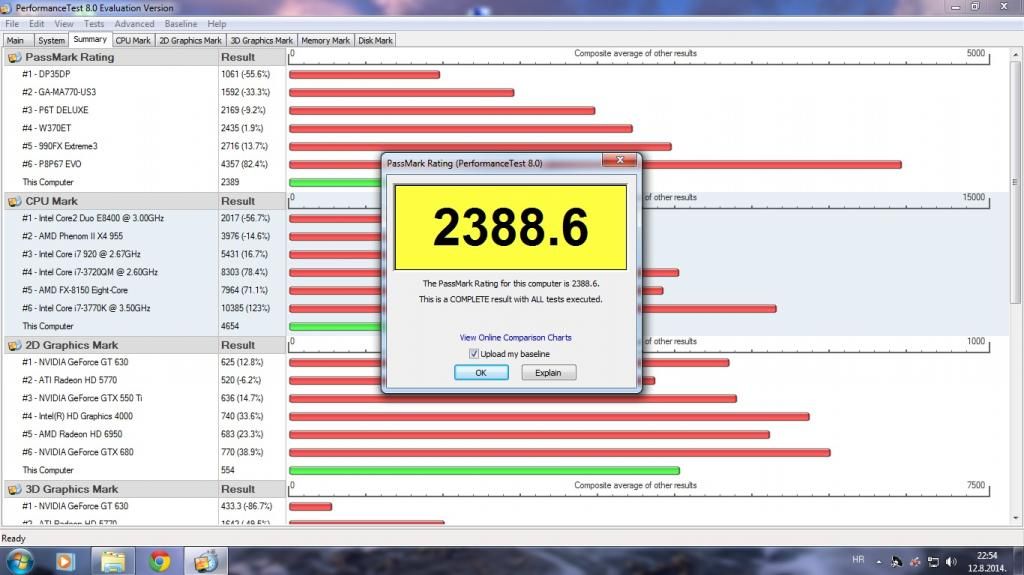Image resolution: width=1024 pixels, height=575 pixels.
Task: Switch to the 3D Graphics Mark tab
Action: (x=261, y=41)
